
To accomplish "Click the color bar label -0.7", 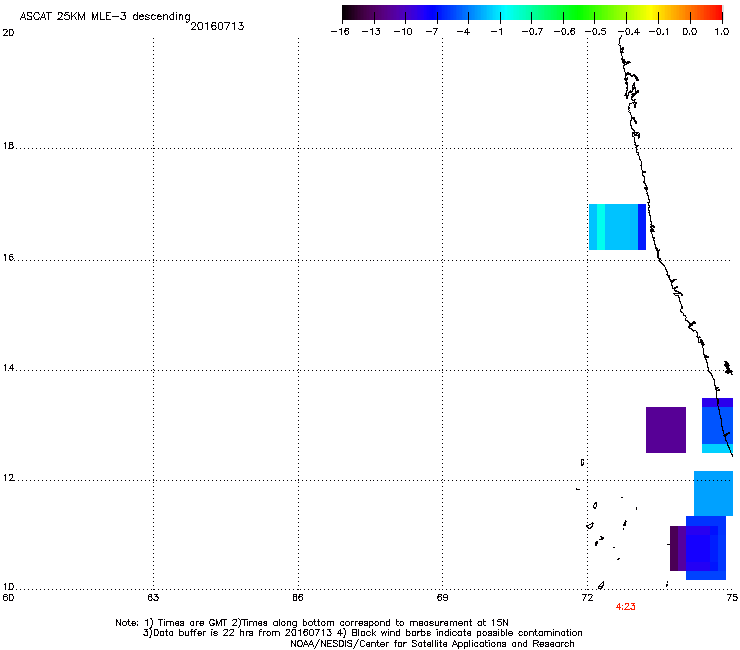I will click(x=532, y=32).
